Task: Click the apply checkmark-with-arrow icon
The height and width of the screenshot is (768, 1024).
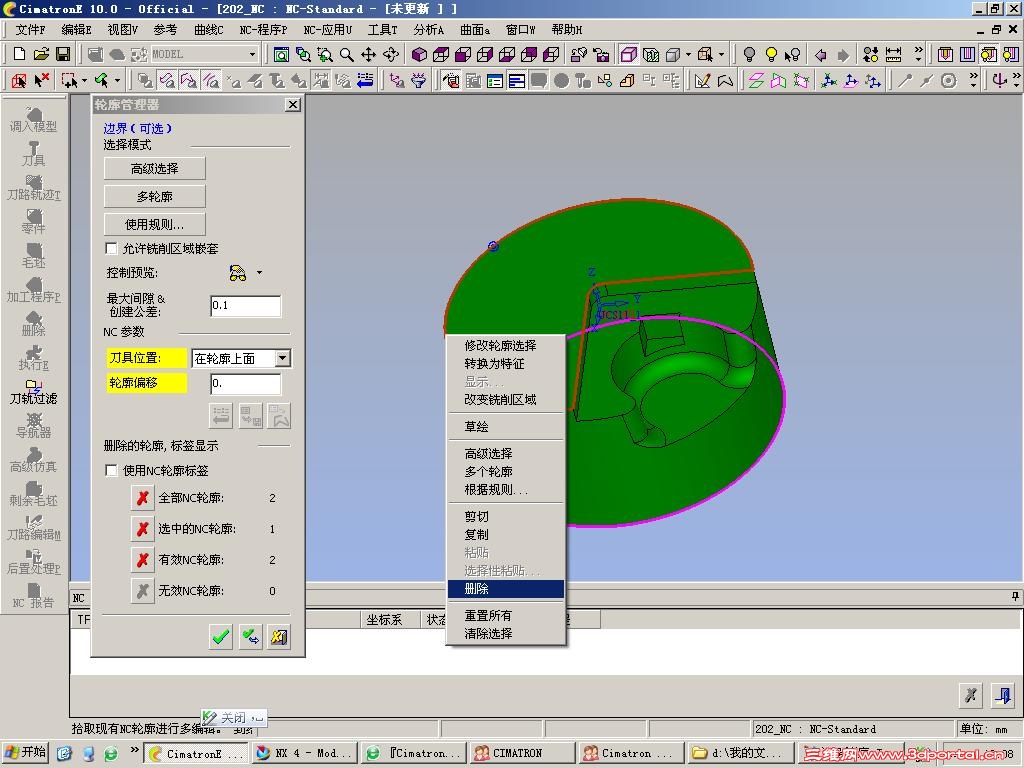Action: point(250,635)
